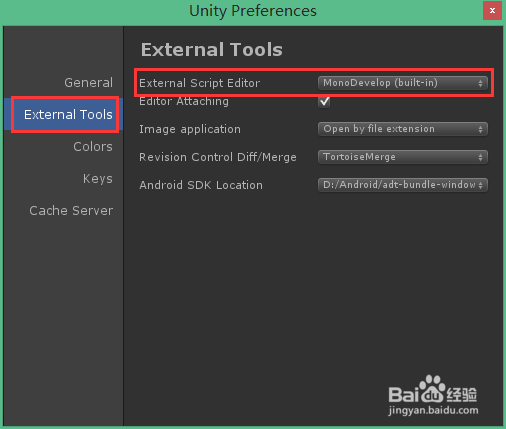Click the External Script Editor label

199,83
